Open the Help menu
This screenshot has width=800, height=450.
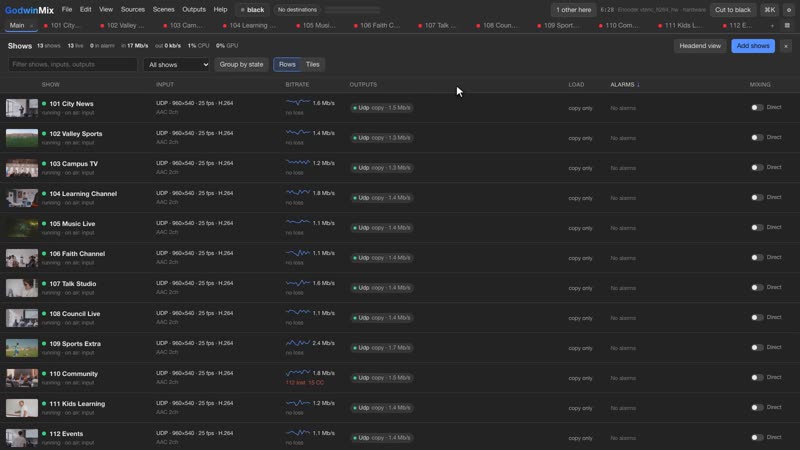(x=220, y=10)
